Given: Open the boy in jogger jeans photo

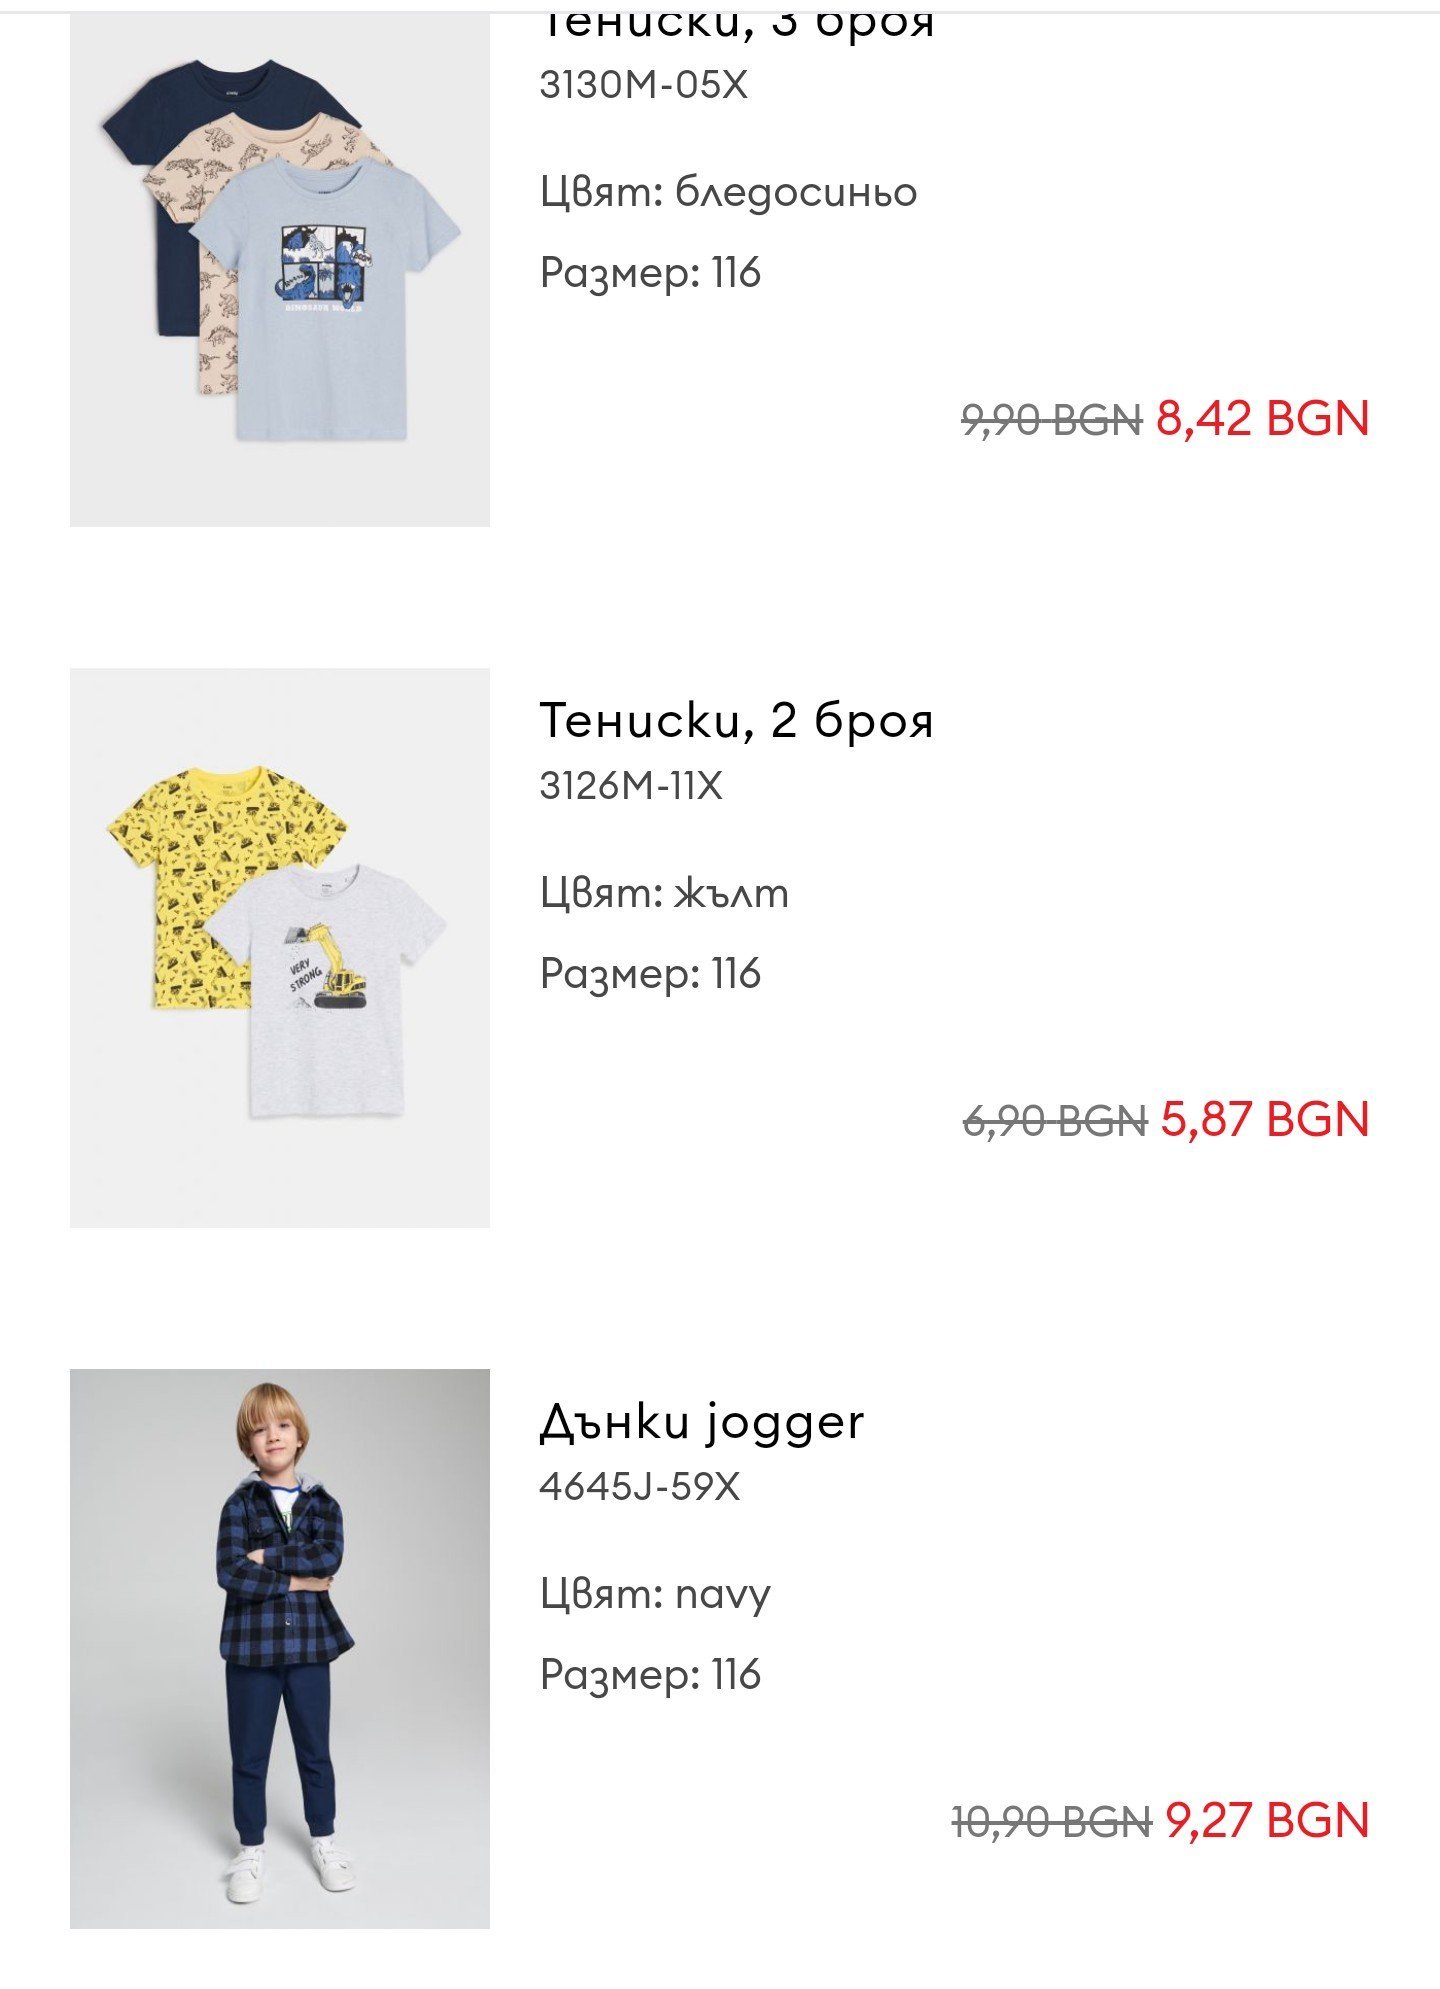Looking at the screenshot, I should point(280,1648).
